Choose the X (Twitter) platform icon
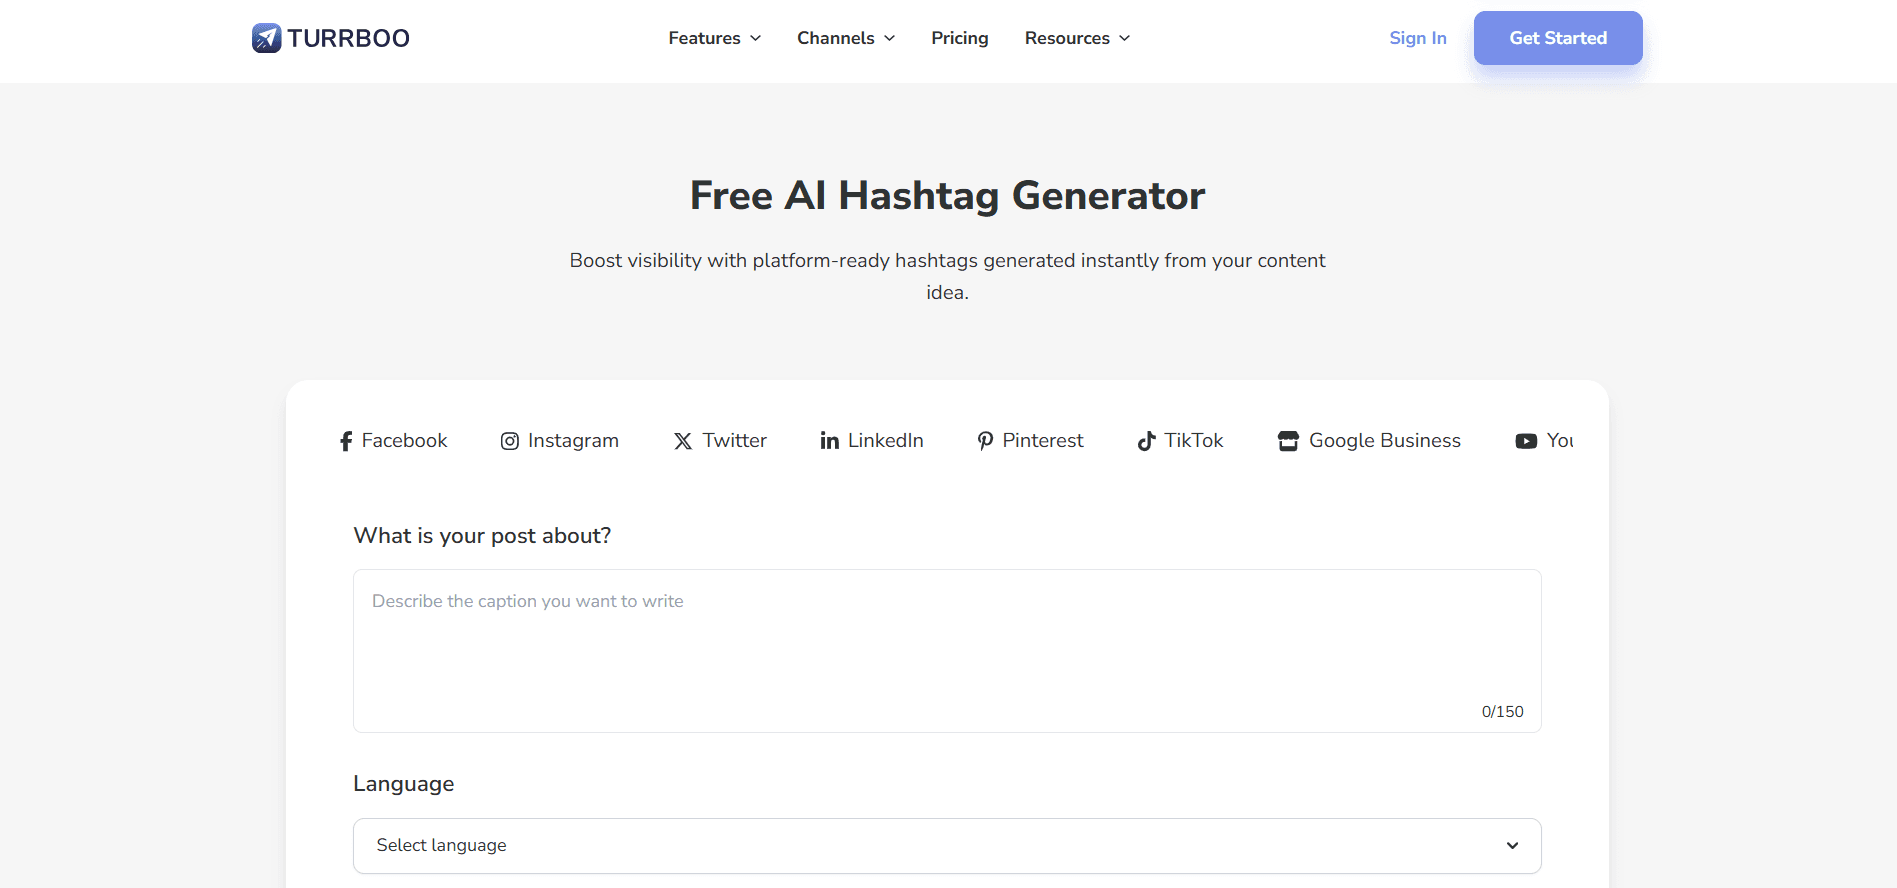Image resolution: width=1897 pixels, height=888 pixels. click(x=683, y=440)
